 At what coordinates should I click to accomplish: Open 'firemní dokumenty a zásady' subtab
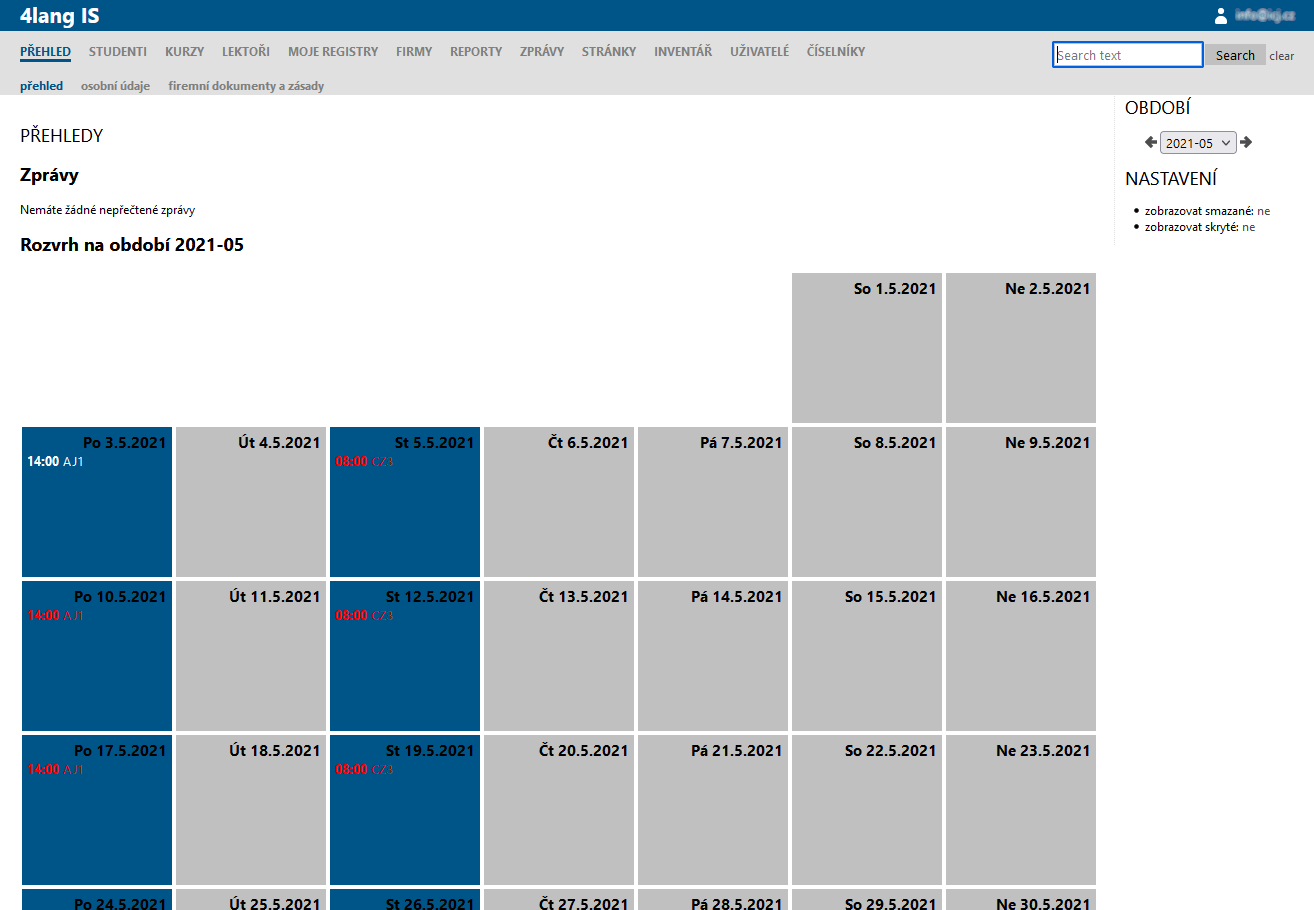246,86
